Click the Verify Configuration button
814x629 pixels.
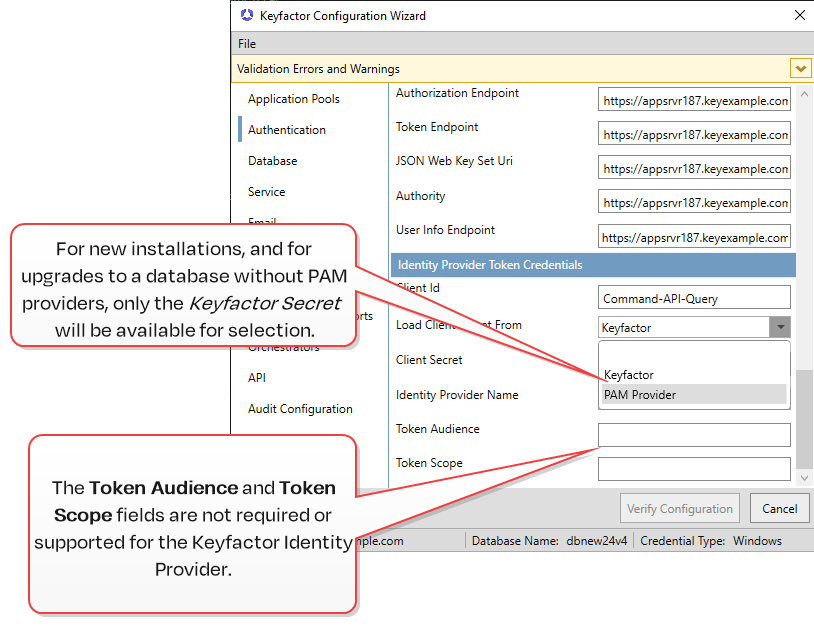tap(680, 508)
